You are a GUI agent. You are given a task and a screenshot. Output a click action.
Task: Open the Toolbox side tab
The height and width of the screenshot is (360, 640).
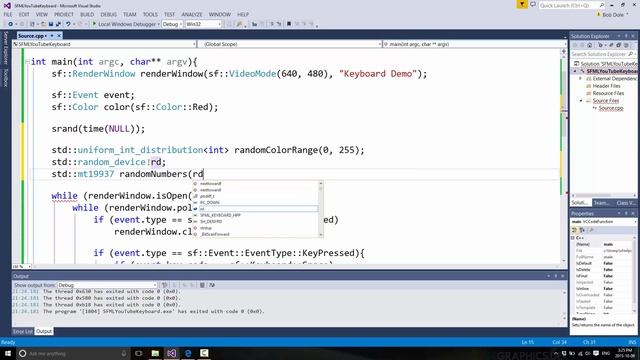click(6, 78)
